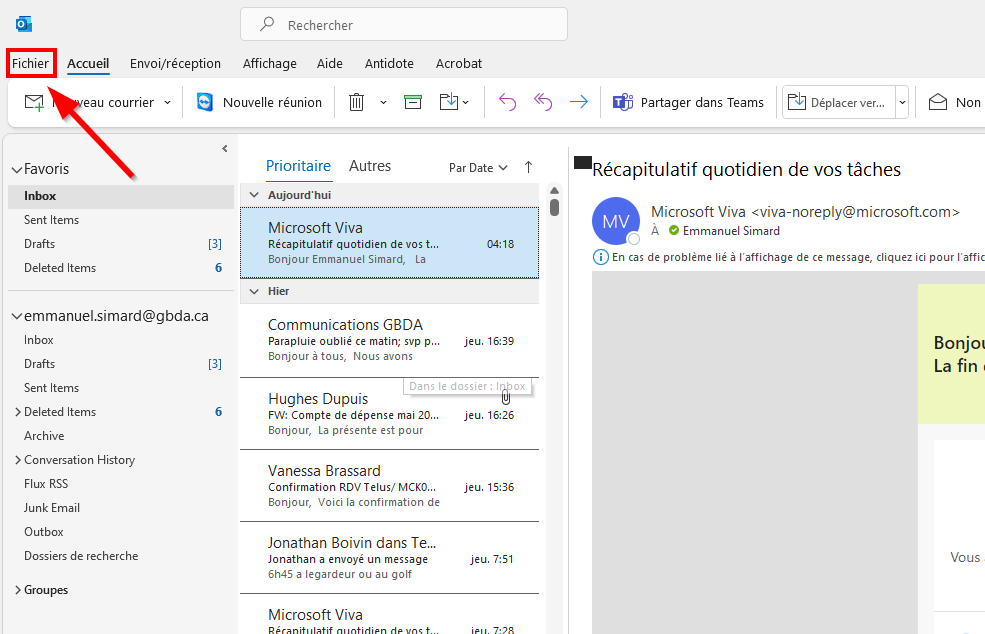The image size is (985, 634).
Task: Open the Fichier menu
Action: click(30, 63)
